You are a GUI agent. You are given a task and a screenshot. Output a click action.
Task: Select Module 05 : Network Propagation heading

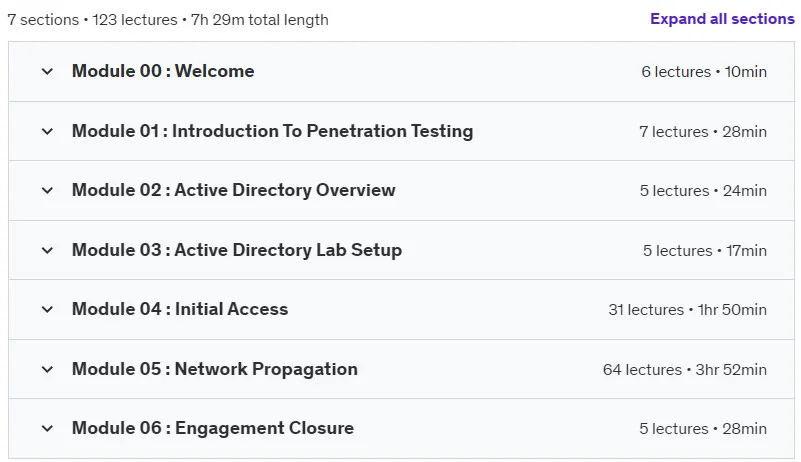215,369
